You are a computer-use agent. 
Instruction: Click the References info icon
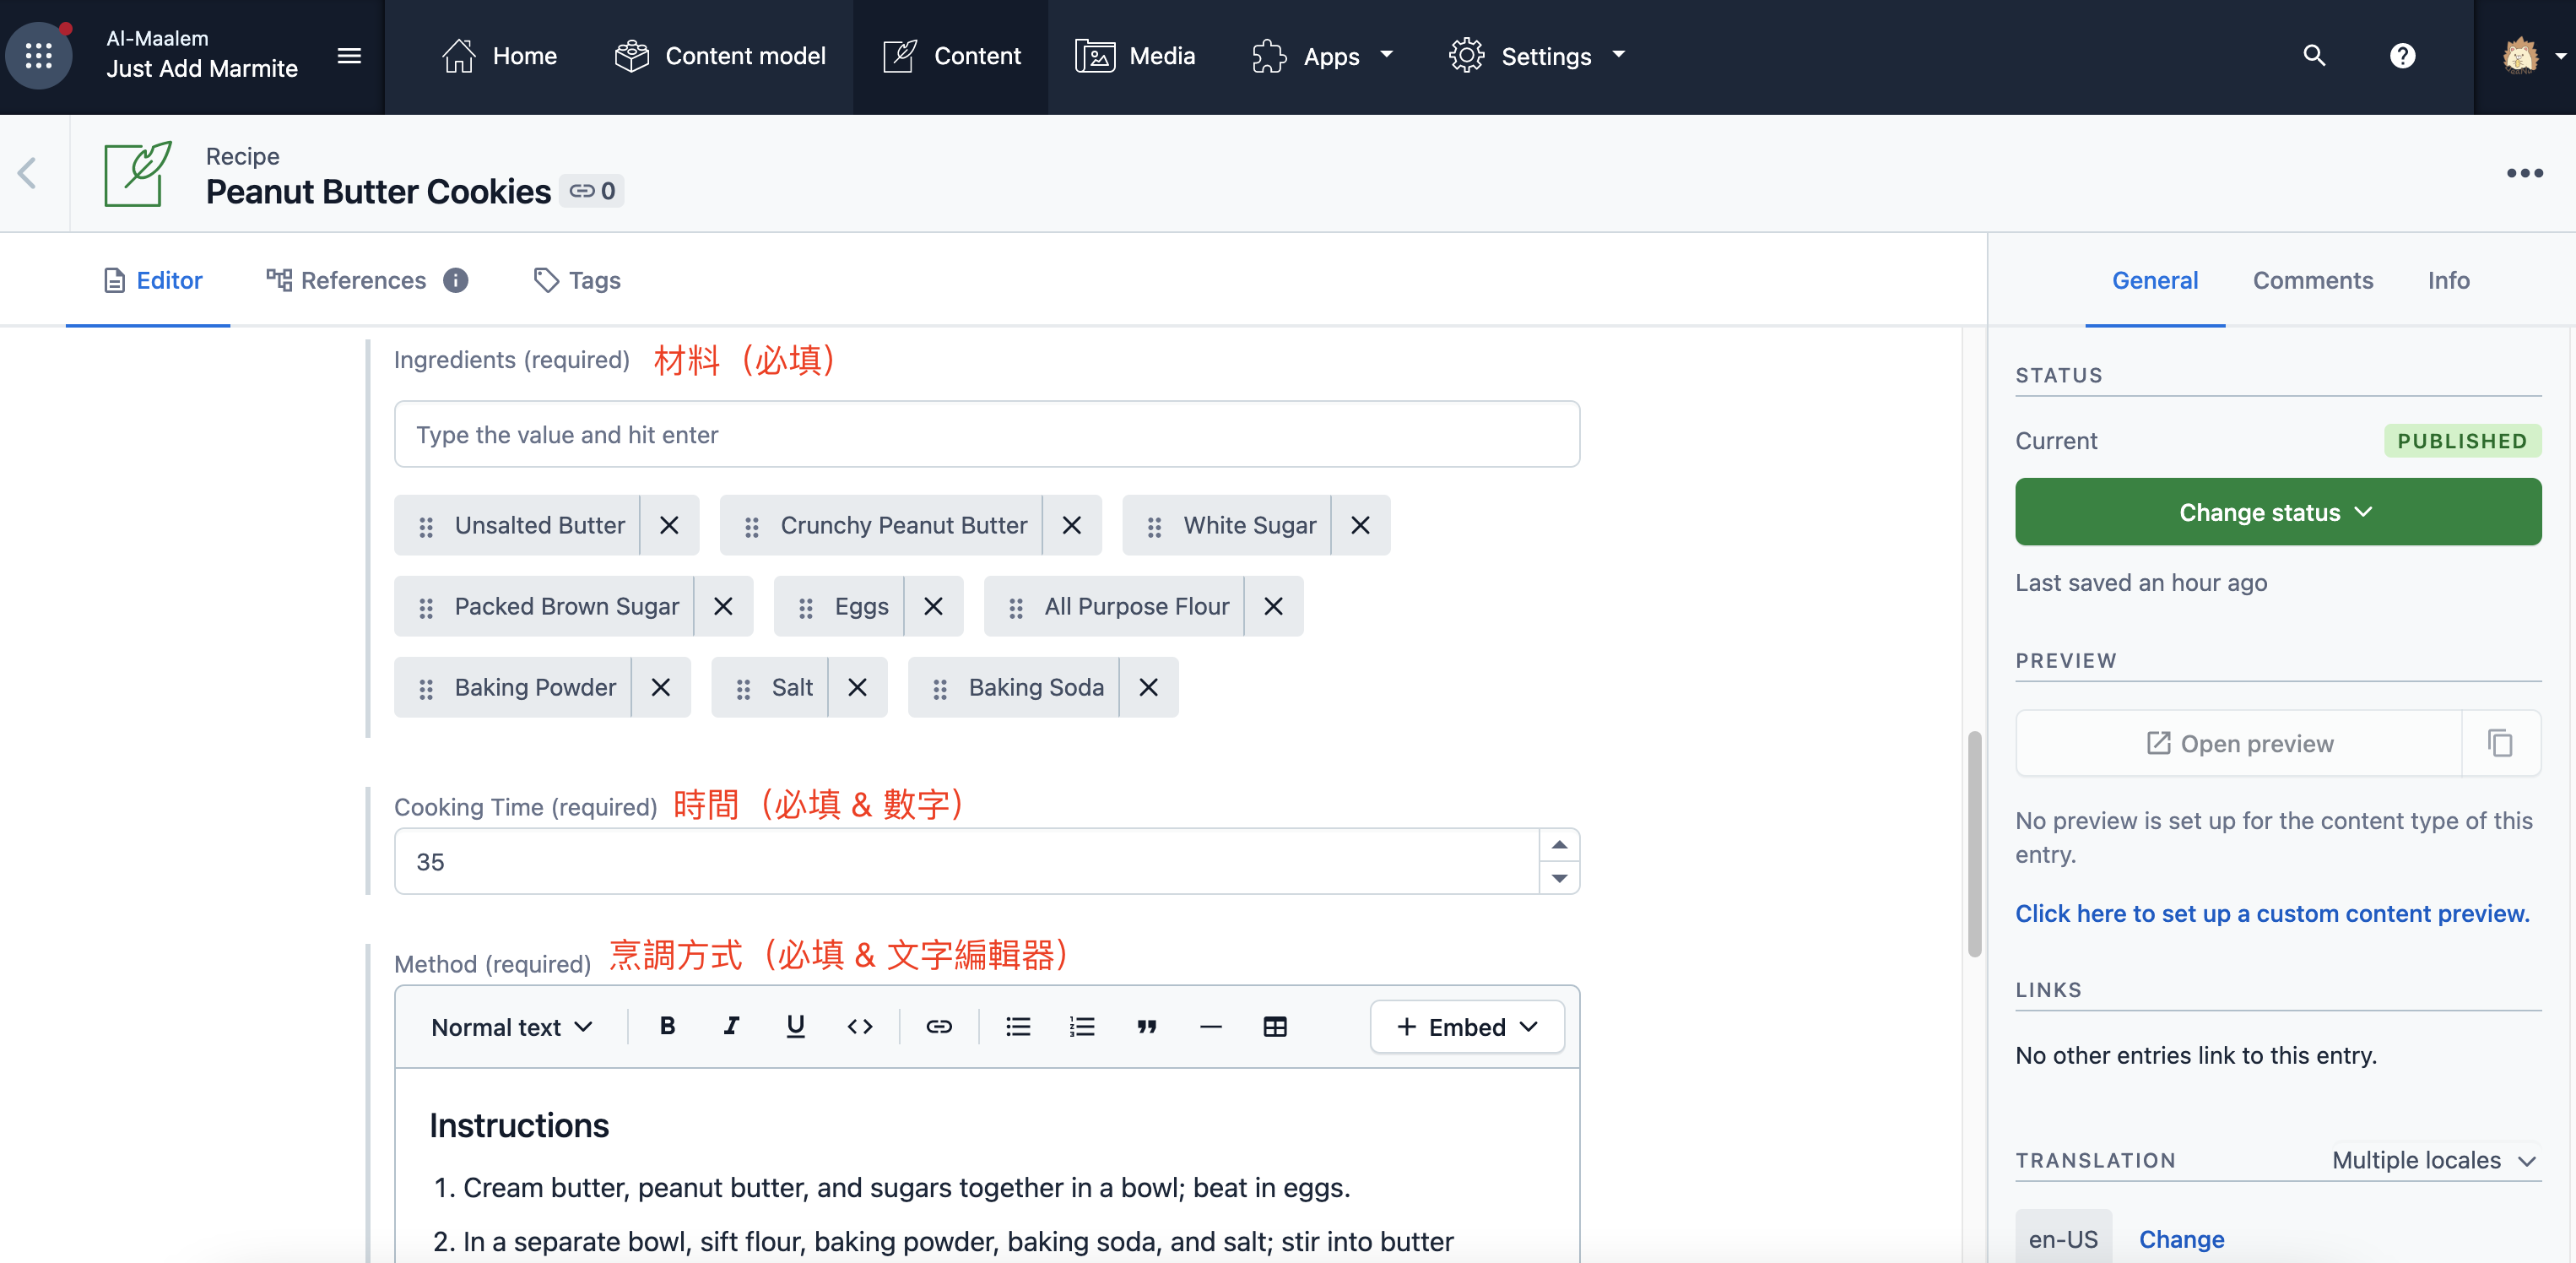(456, 280)
